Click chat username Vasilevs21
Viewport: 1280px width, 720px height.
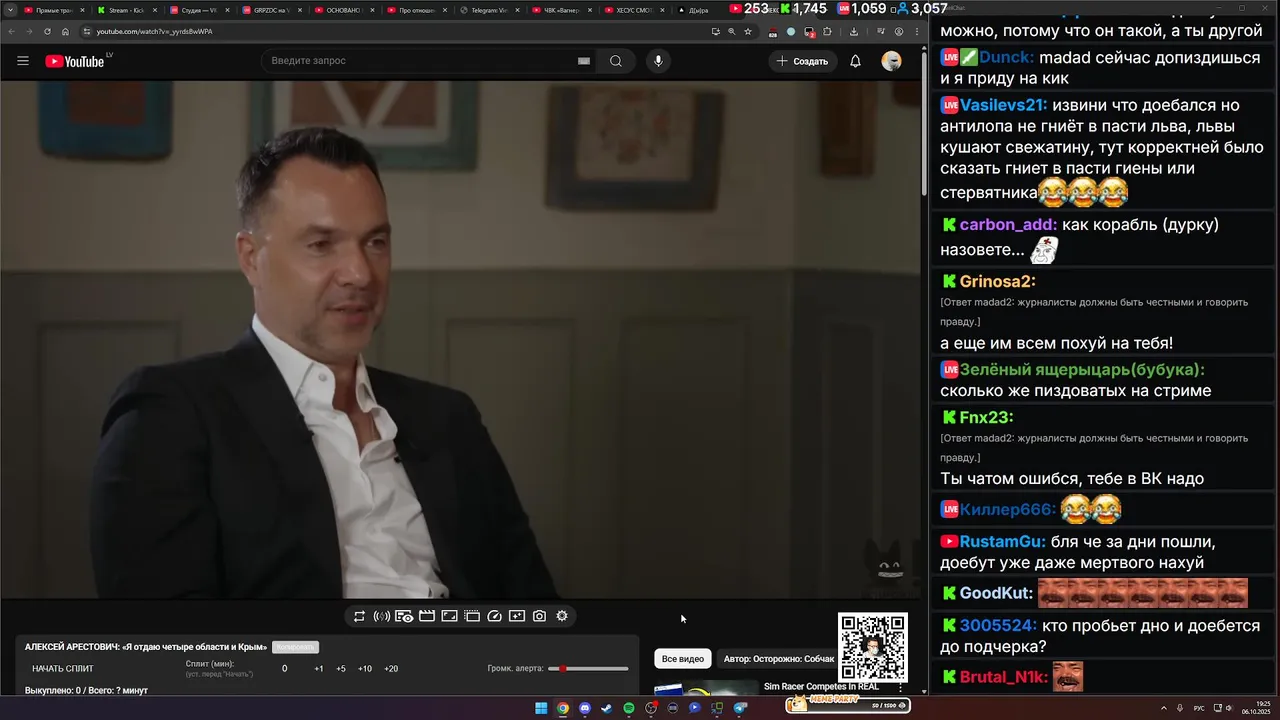point(1003,105)
